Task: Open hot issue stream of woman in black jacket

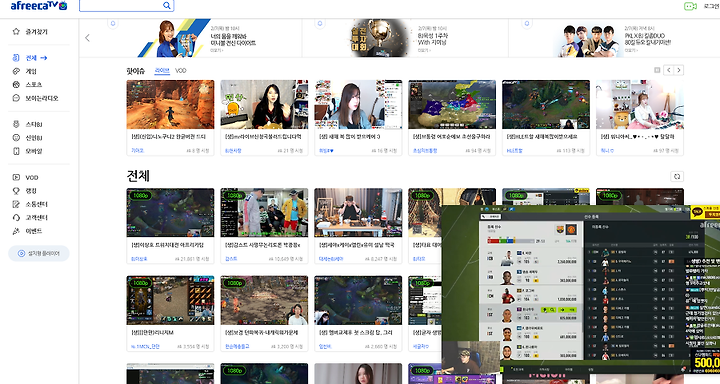Action: 264,104
